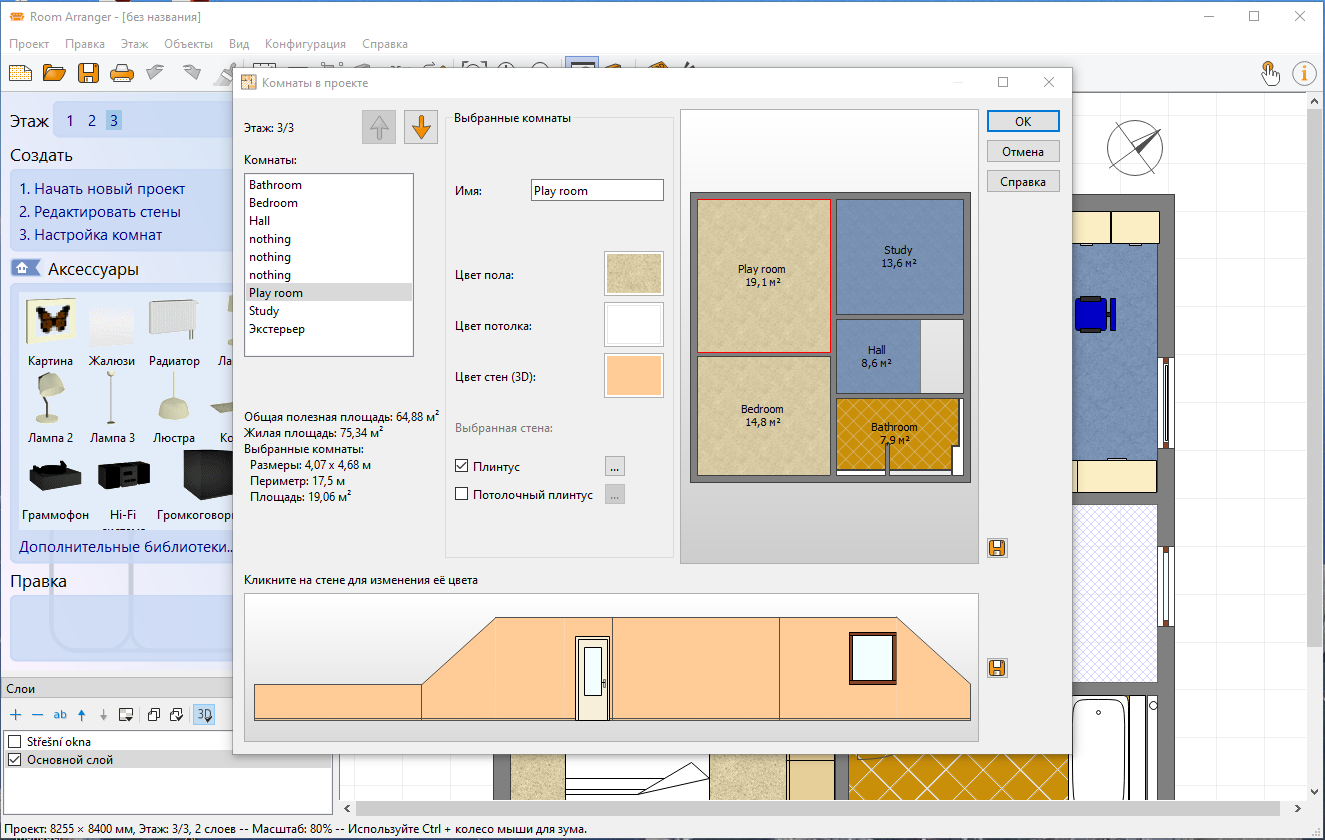The width and height of the screenshot is (1325, 840).
Task: Click the Undo arrow in toolbar
Action: [155, 72]
